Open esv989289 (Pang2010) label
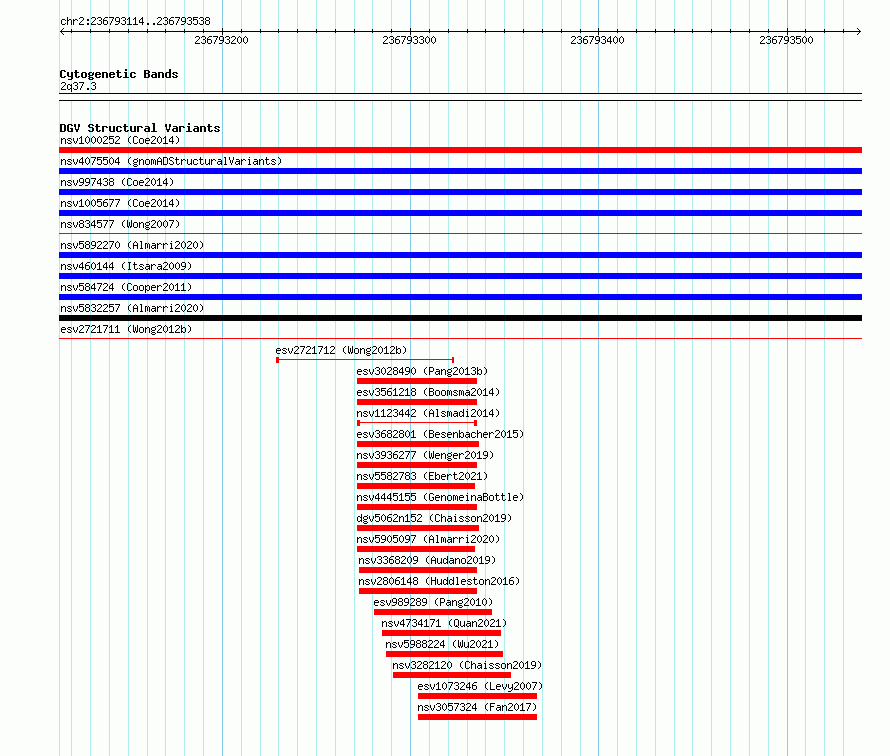 433,602
